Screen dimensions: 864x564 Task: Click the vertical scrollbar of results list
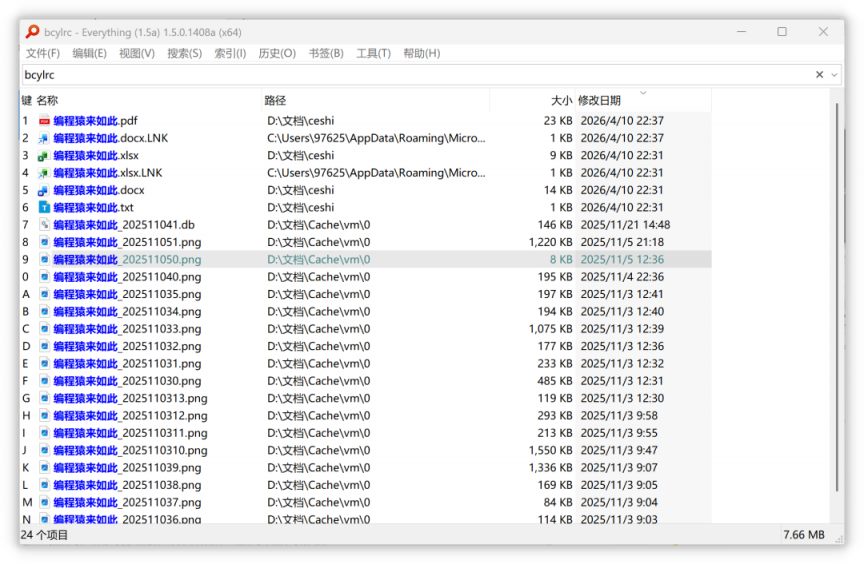pos(837,300)
